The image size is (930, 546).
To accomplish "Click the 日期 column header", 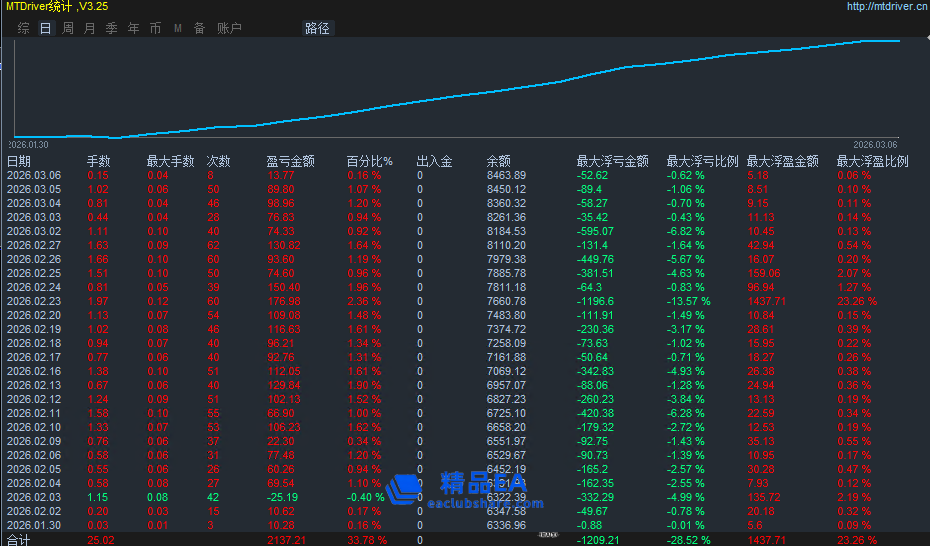I will 18,161.
